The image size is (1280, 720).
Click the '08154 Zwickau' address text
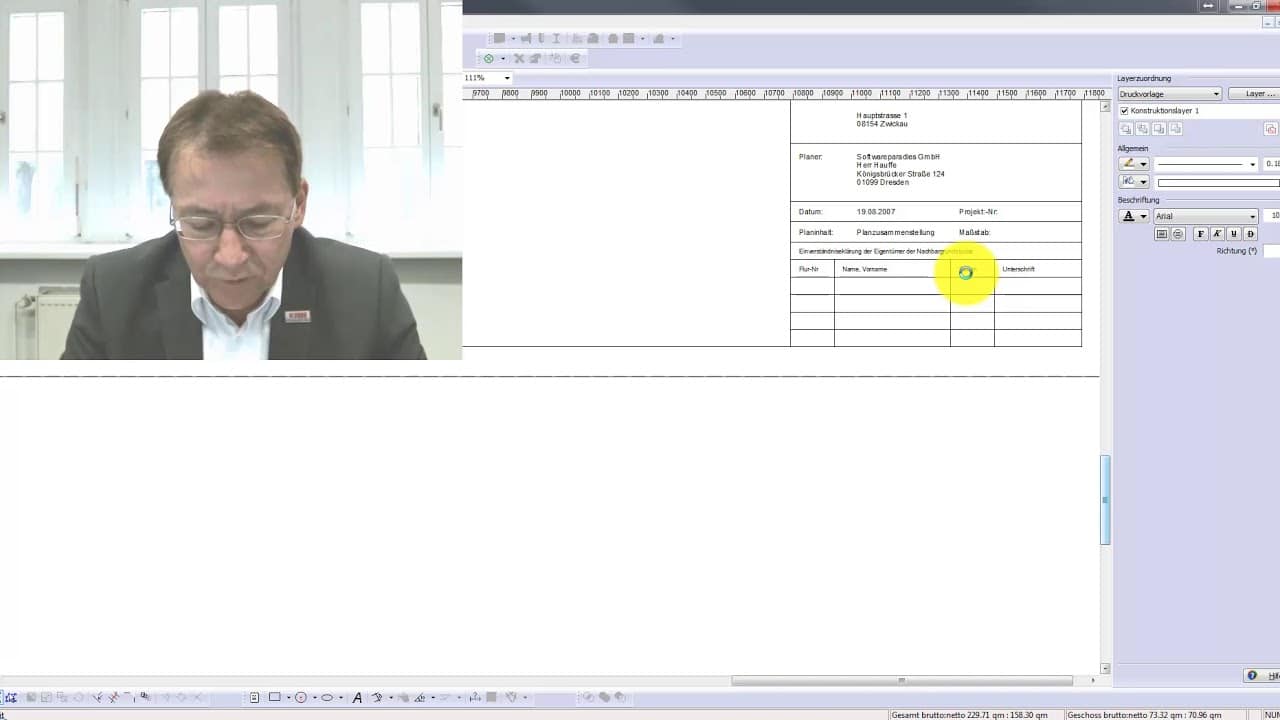click(882, 124)
